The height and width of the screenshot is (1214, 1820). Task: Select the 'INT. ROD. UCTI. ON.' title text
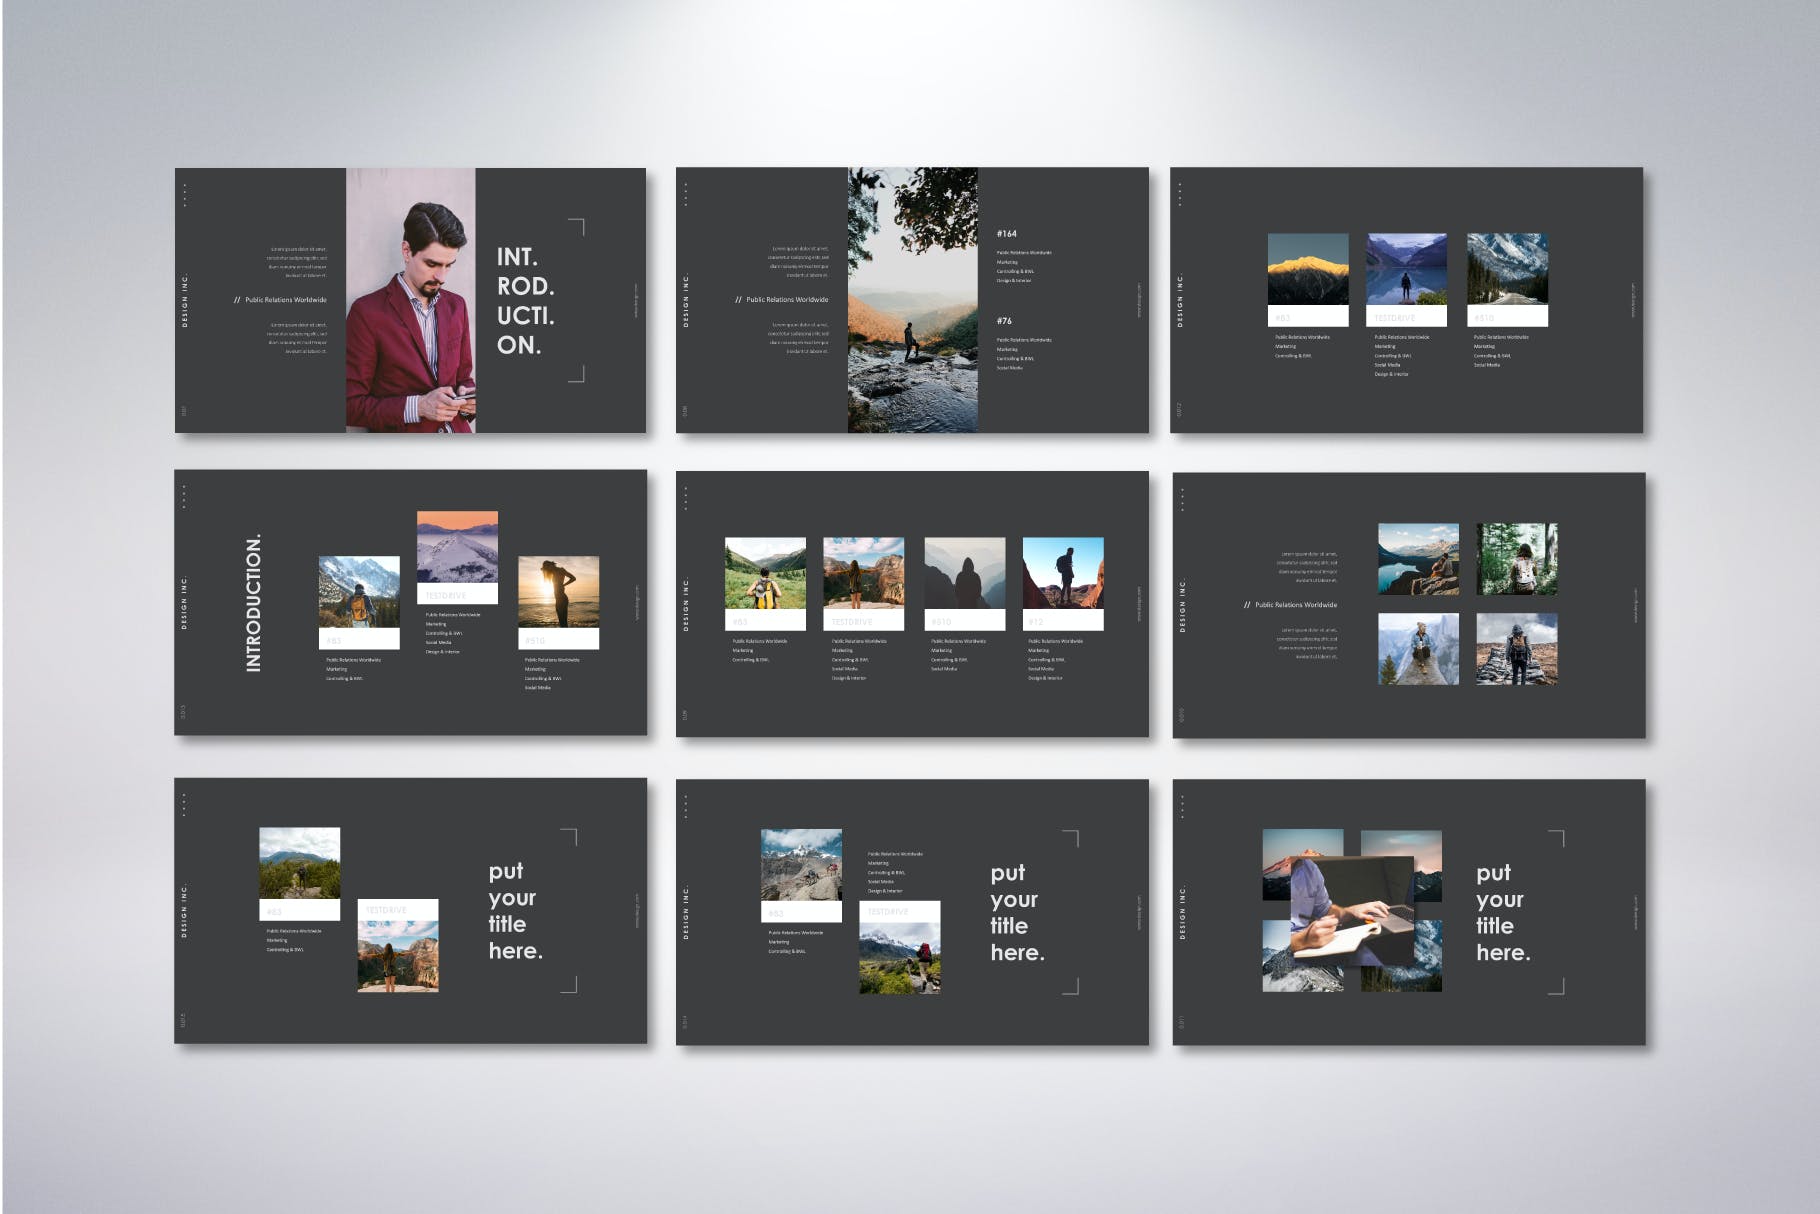pyautogui.click(x=525, y=301)
